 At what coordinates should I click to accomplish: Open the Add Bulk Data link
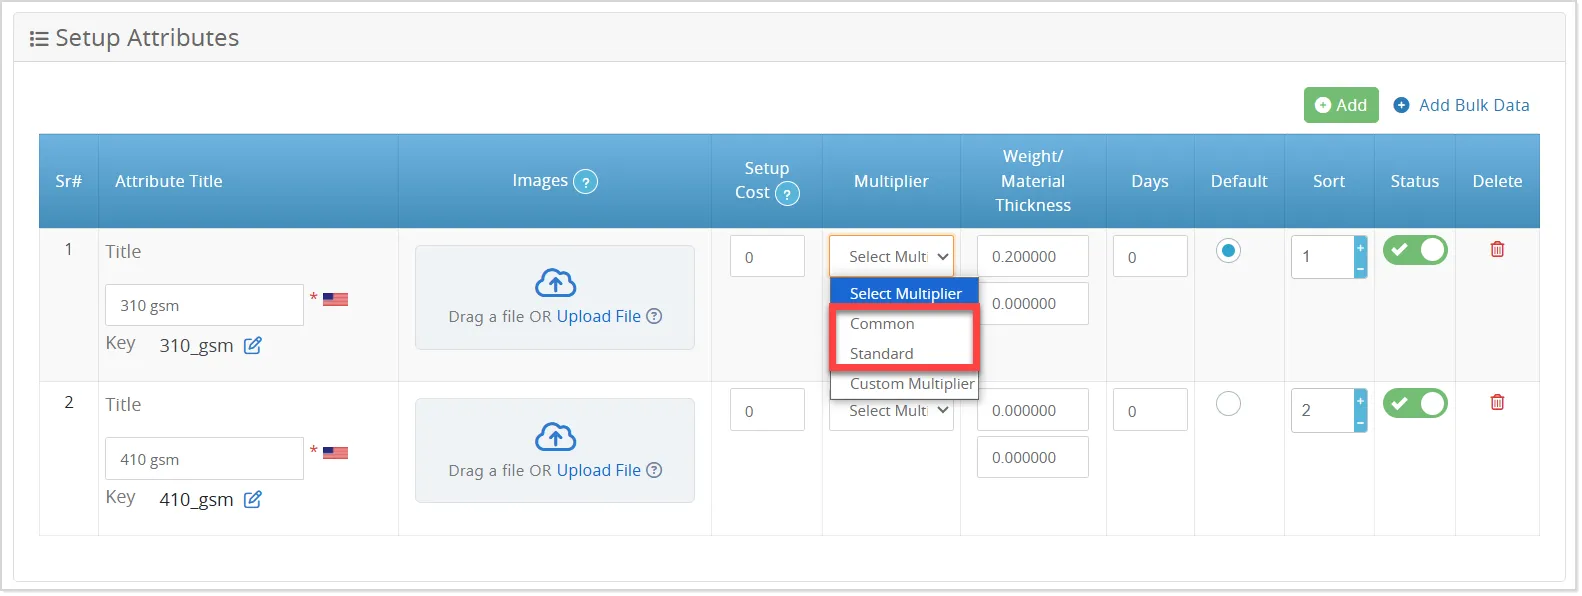tap(1461, 105)
